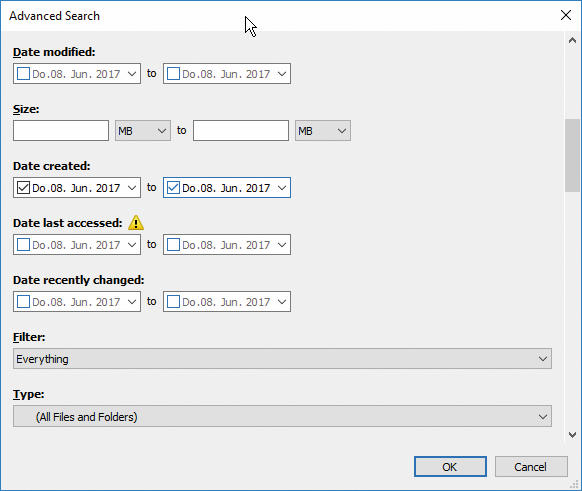Screen dimensions: 582x491
Task: Open the Date created end calendar dropdown arrow
Action: [282, 188]
